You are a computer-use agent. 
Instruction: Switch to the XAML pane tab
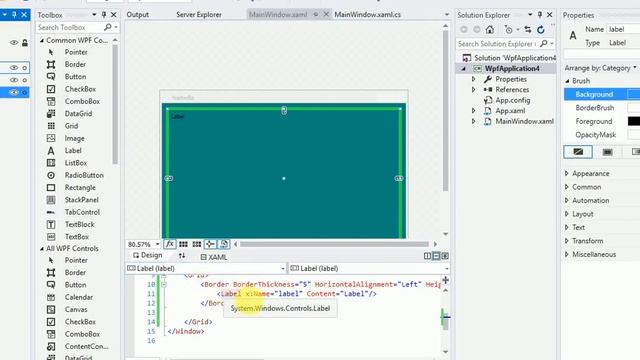pyautogui.click(x=213, y=257)
